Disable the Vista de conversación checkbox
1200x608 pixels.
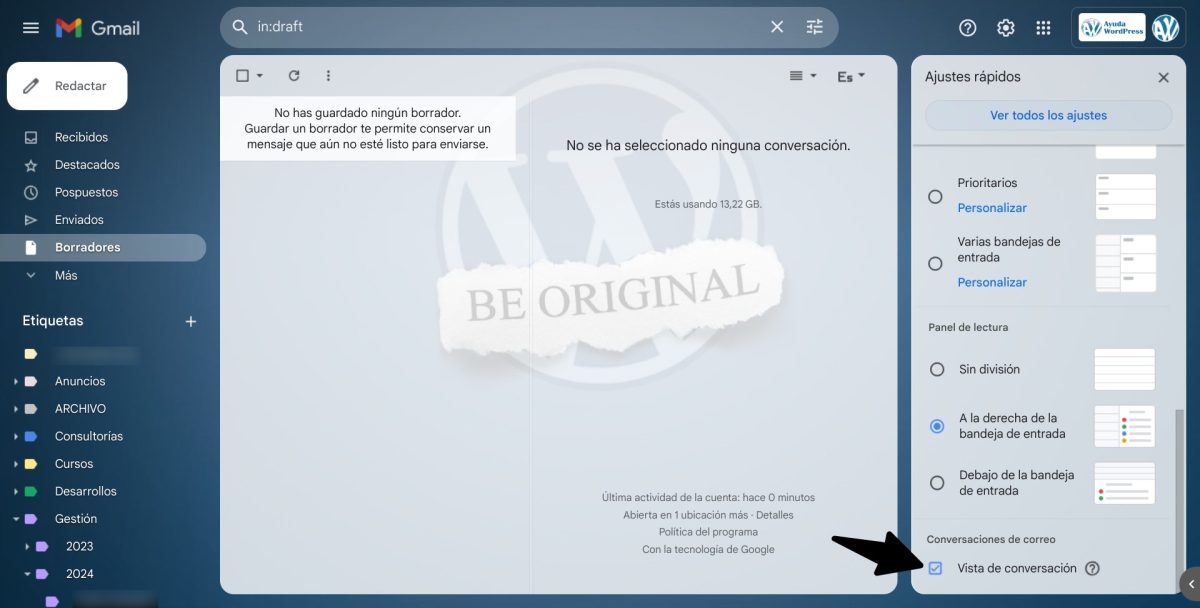(934, 567)
